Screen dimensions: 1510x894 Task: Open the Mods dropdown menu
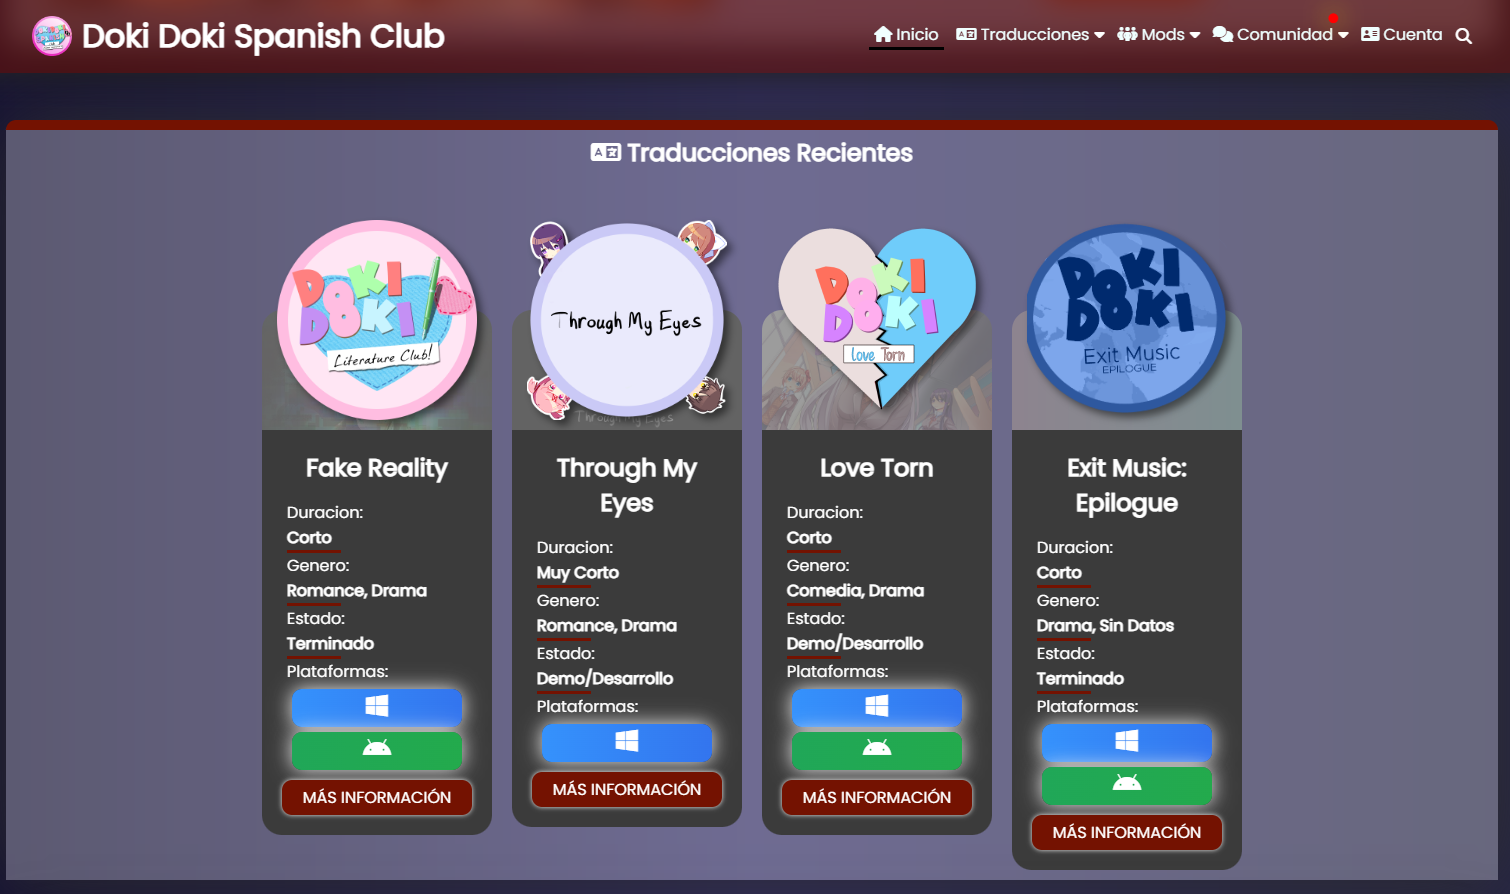tap(1158, 35)
